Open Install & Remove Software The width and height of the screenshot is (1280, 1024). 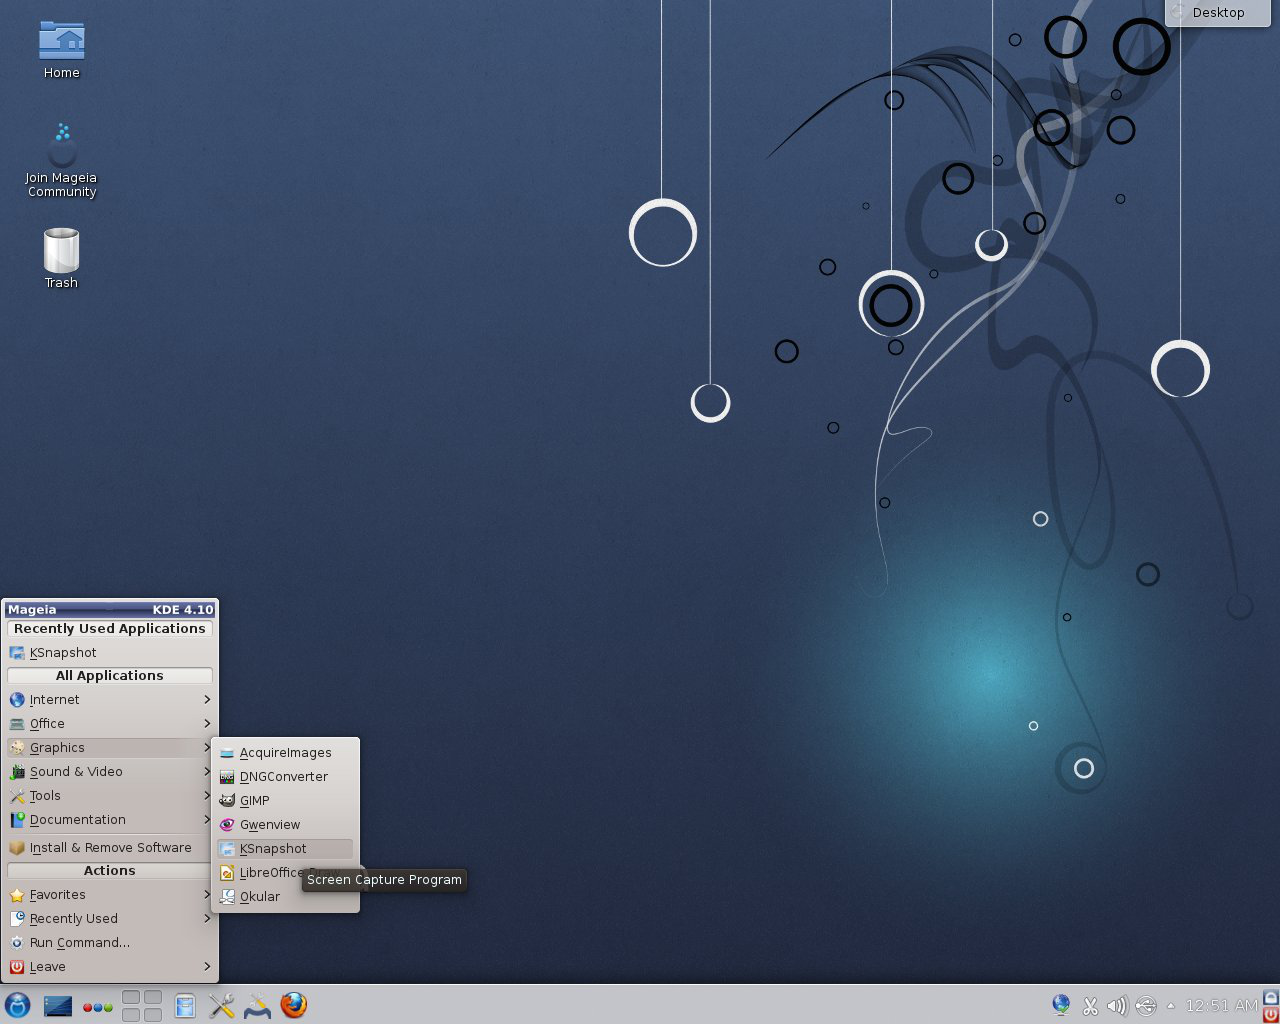coord(110,848)
